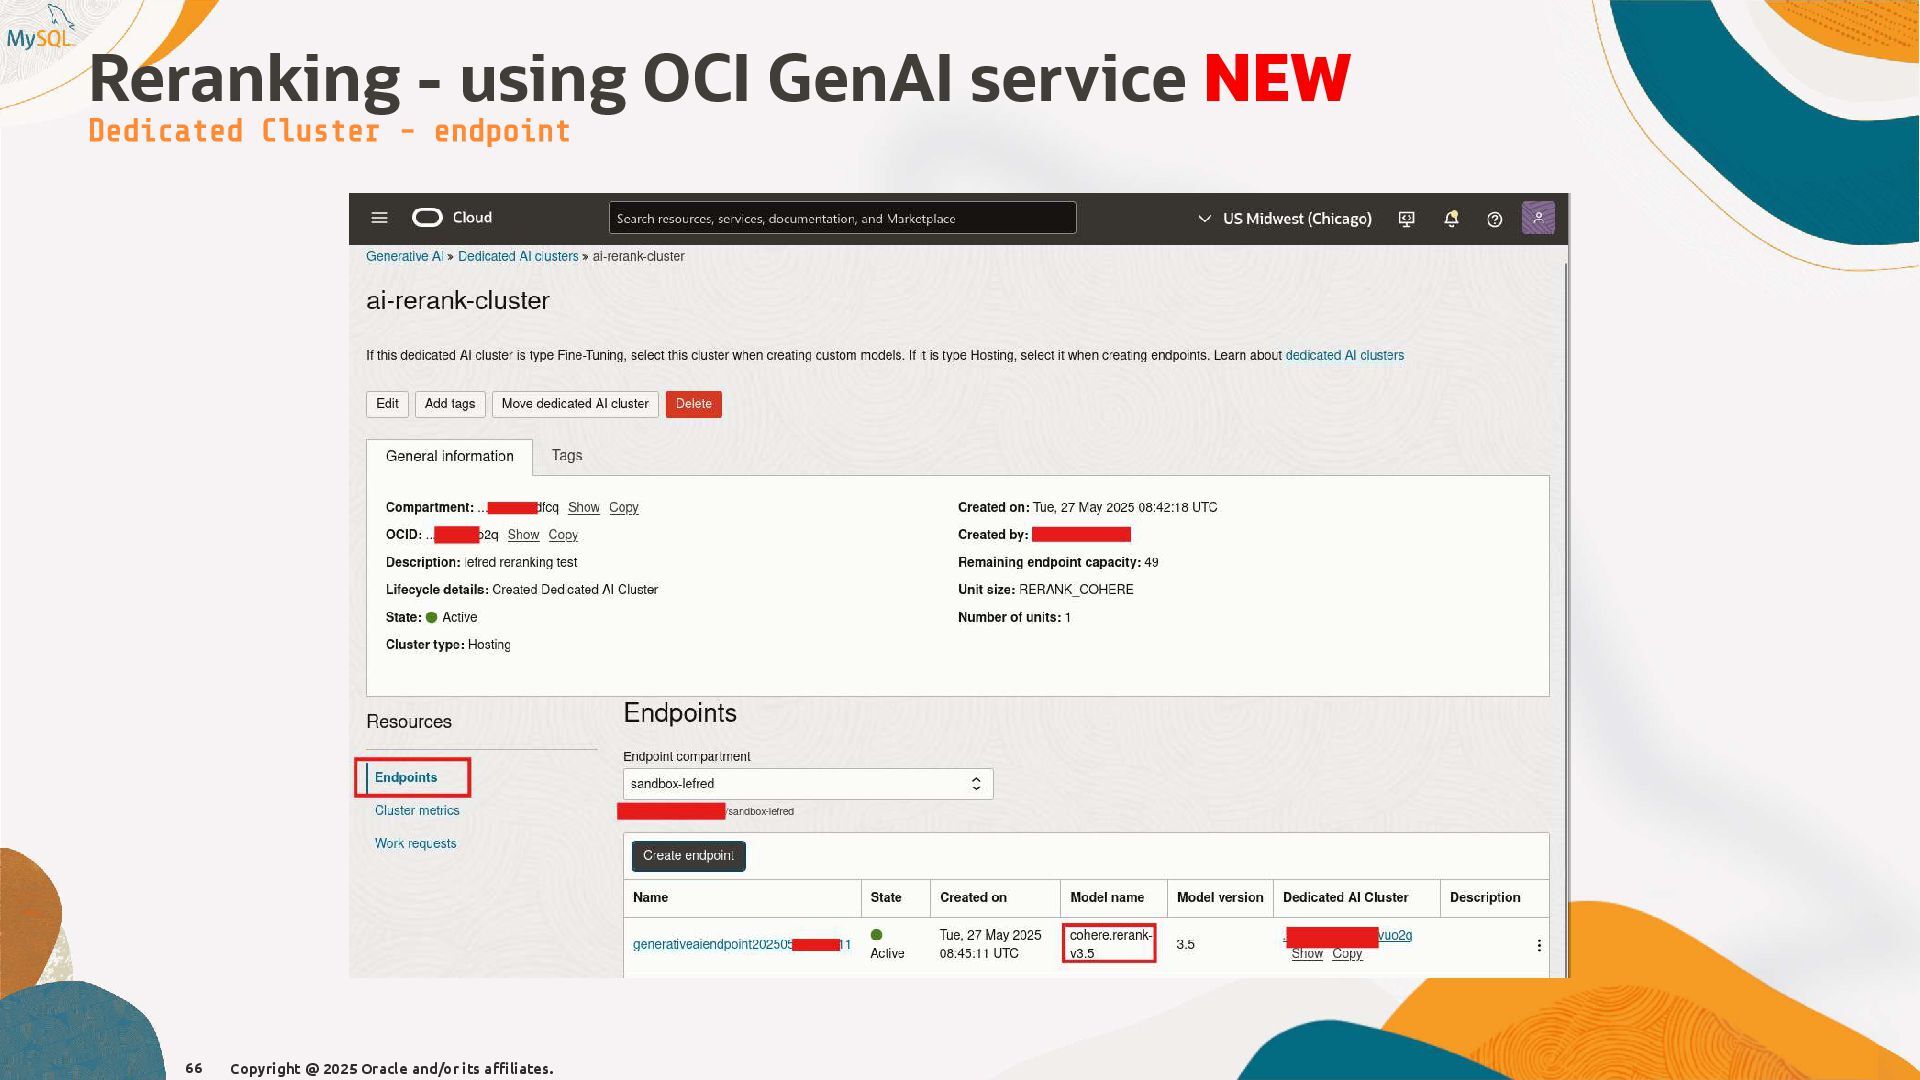
Task: Follow the Dedicated AI clusters breadcrumb link
Action: coord(518,257)
